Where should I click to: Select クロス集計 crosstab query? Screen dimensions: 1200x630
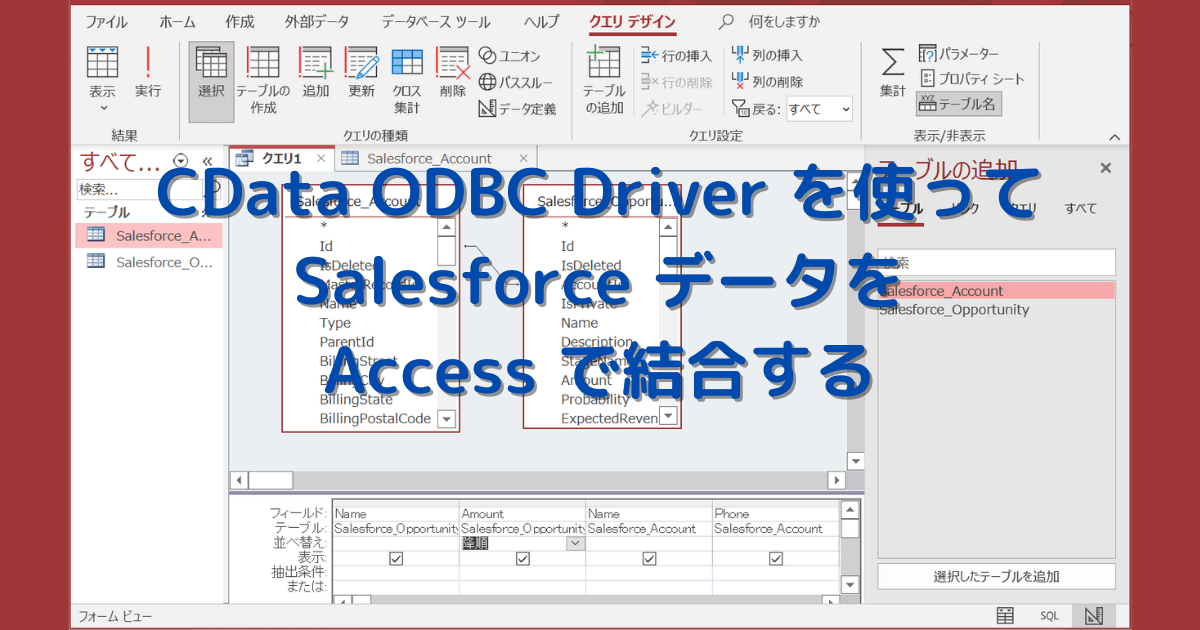[407, 81]
